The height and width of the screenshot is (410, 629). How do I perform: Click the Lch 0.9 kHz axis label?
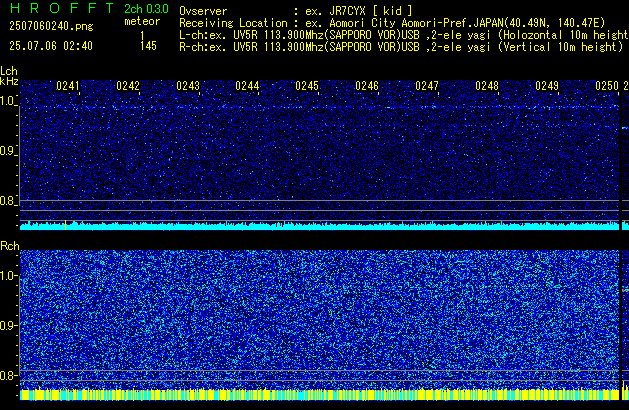point(8,151)
